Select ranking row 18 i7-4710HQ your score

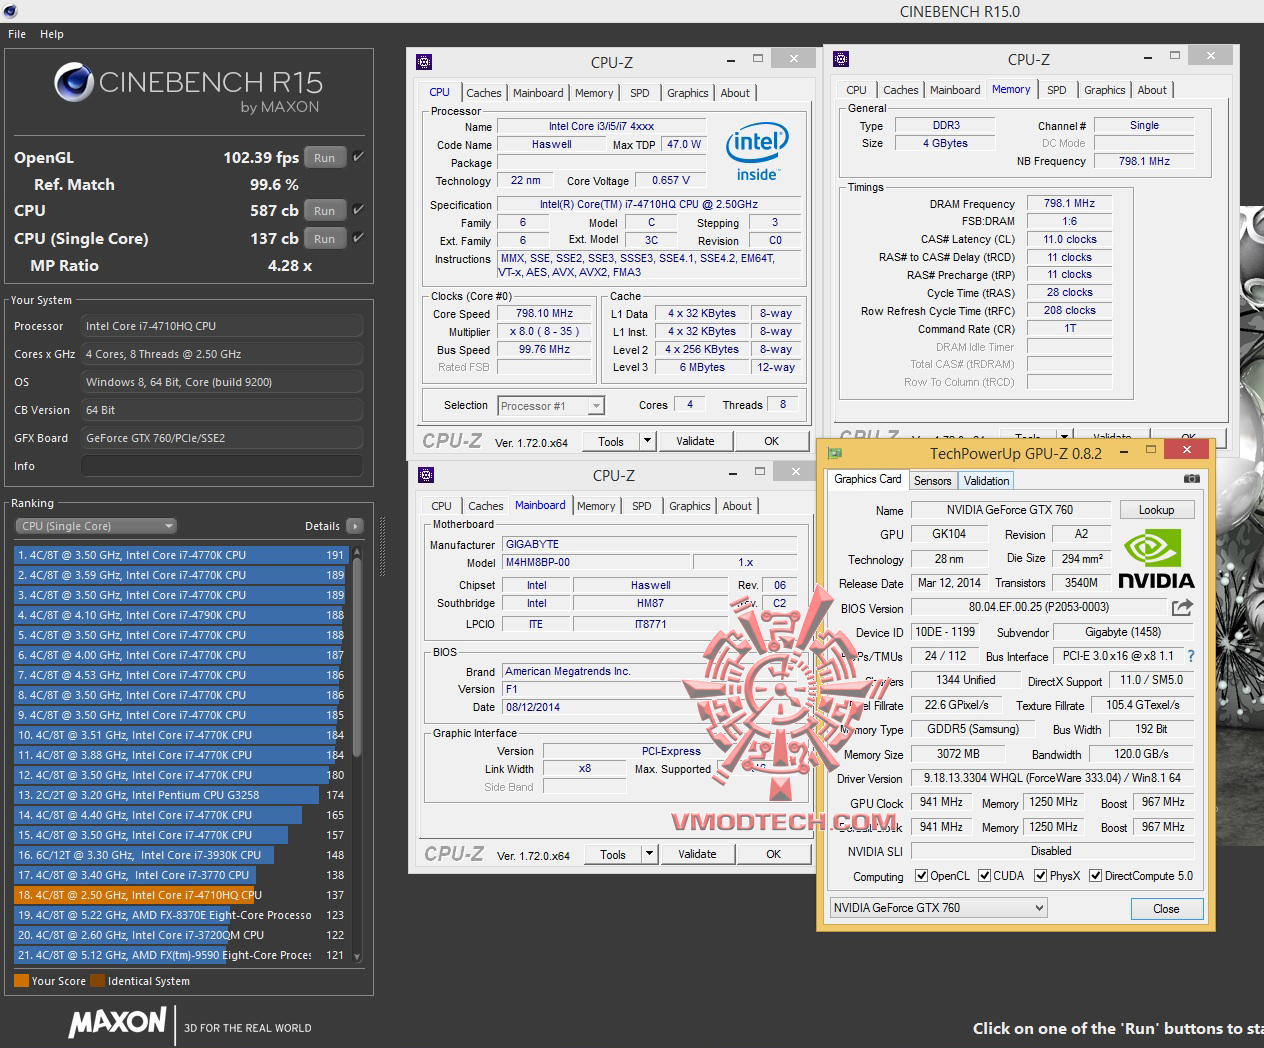point(180,895)
